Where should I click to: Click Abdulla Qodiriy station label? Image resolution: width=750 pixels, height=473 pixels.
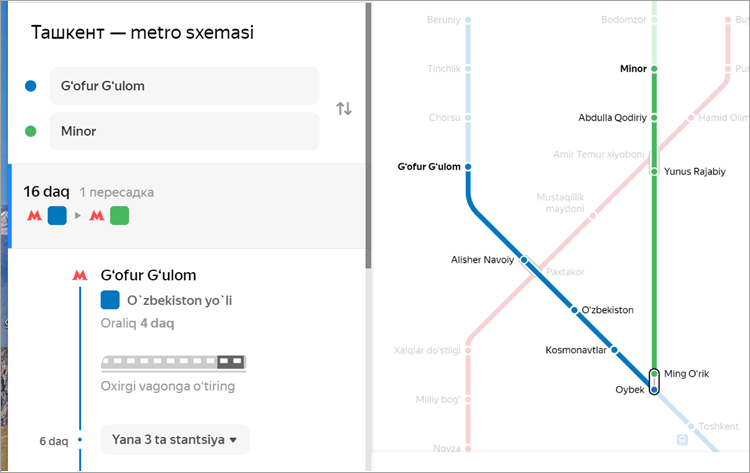click(x=612, y=118)
